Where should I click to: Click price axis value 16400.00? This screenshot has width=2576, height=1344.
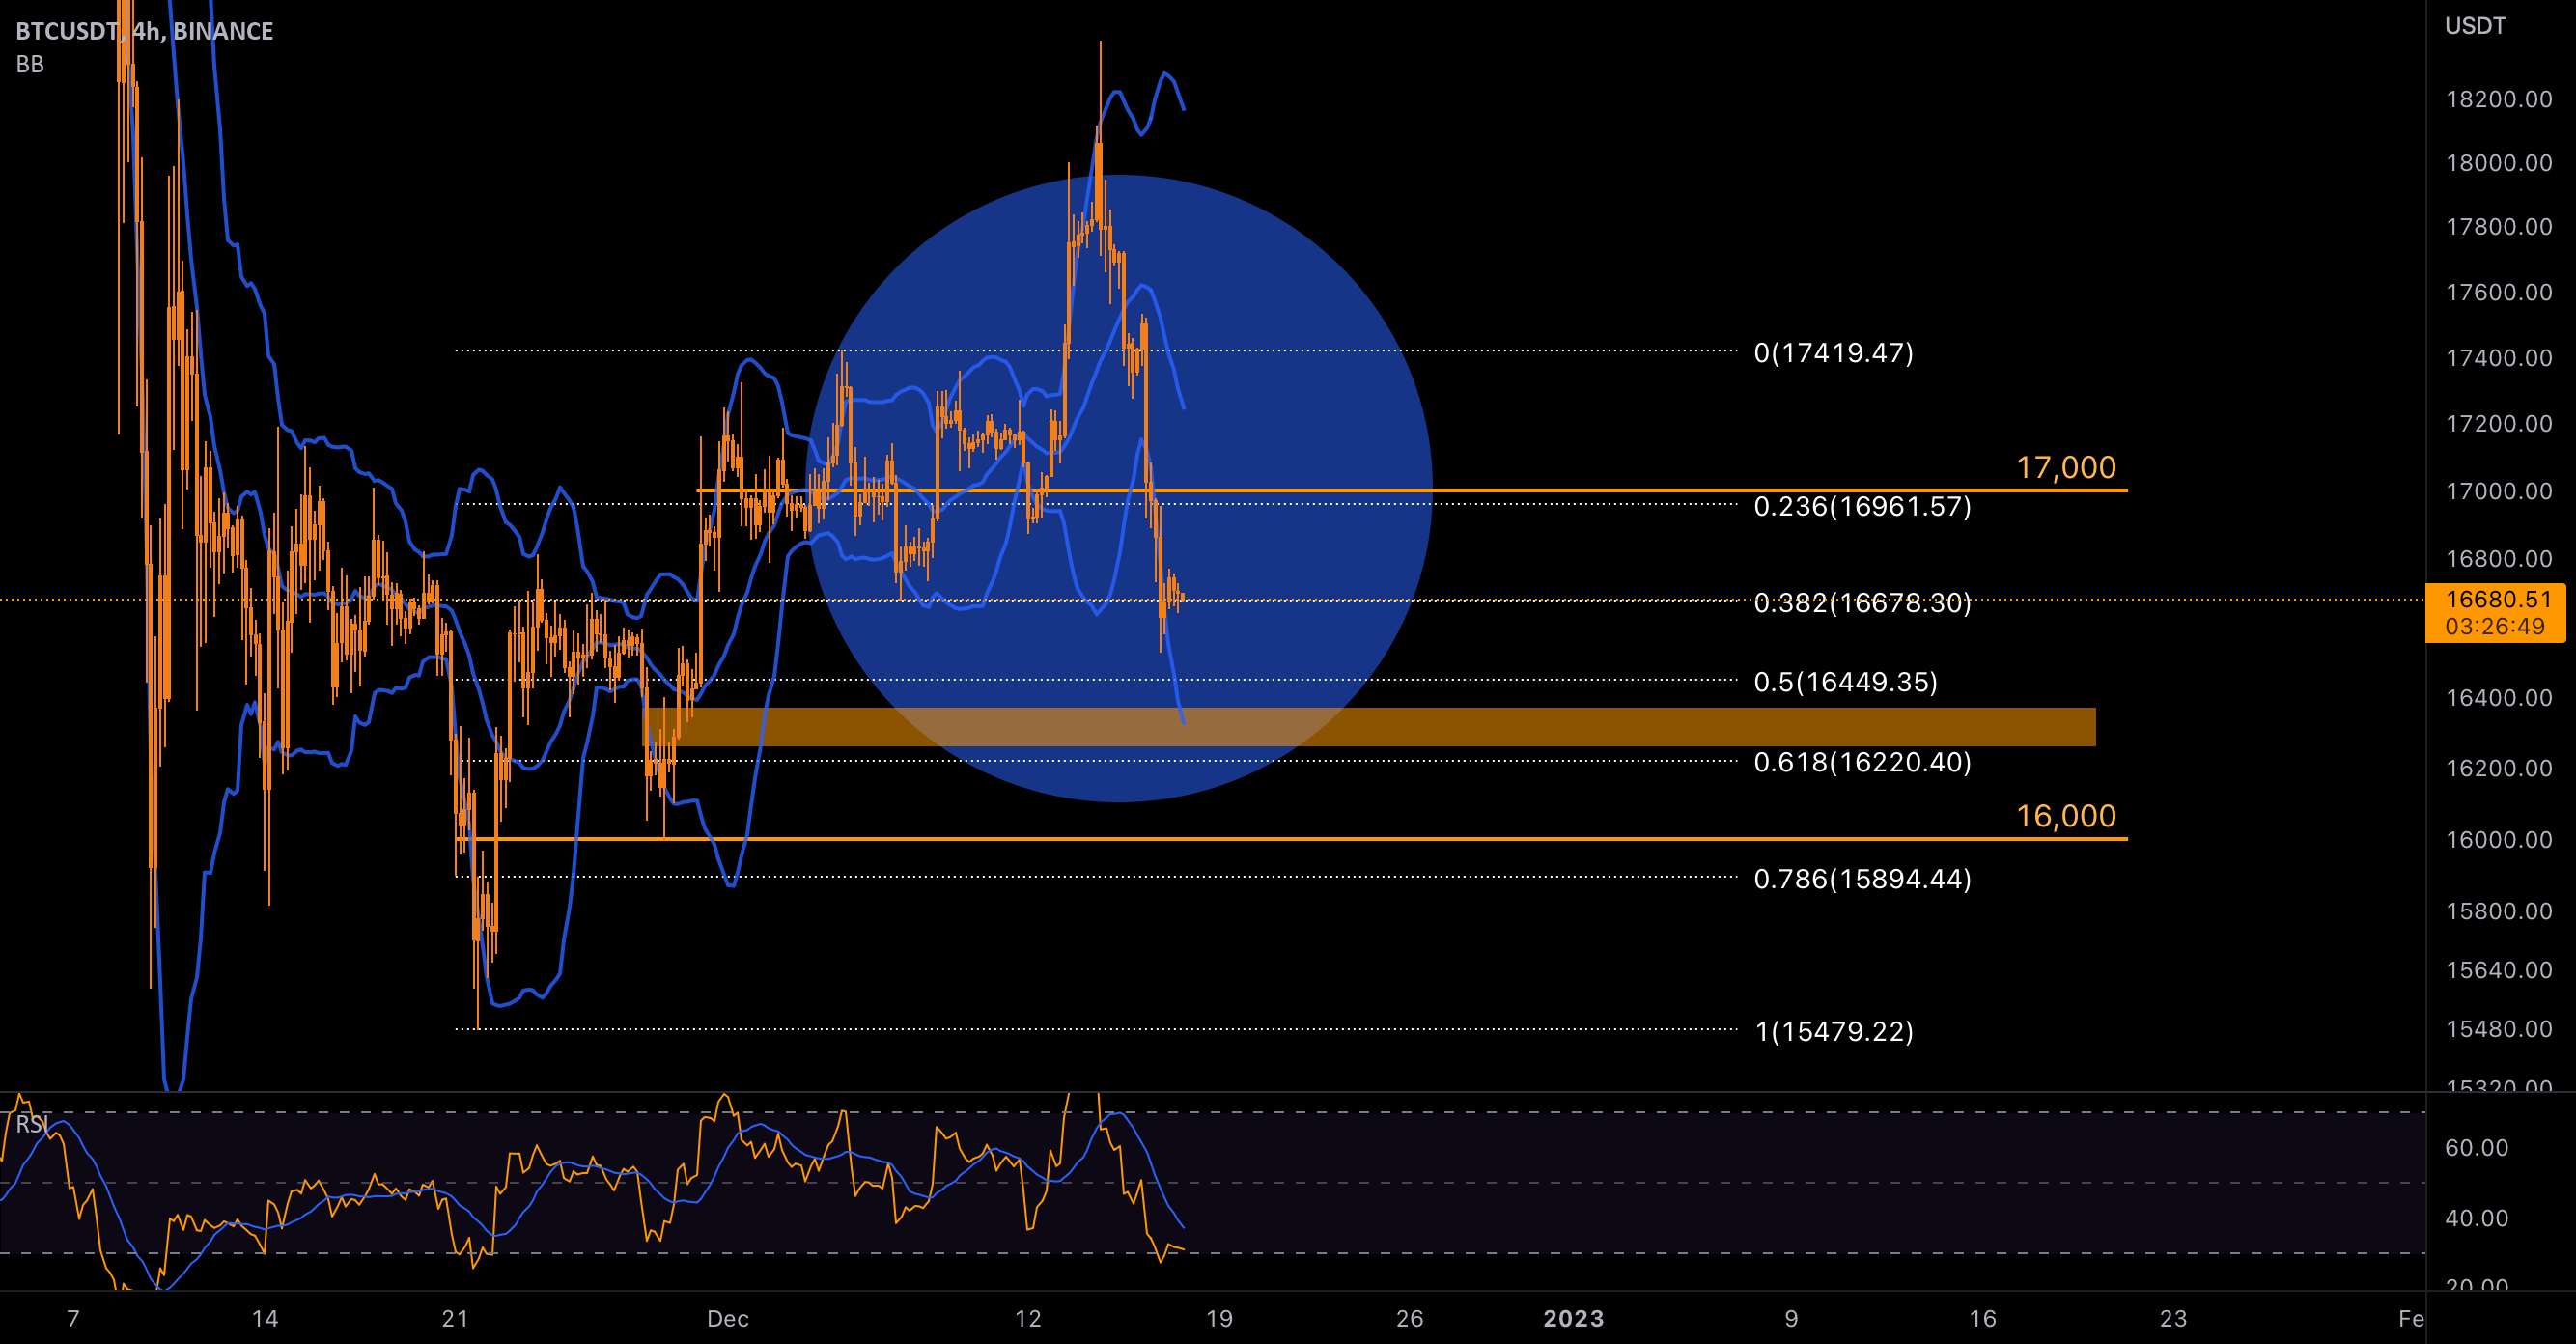point(2499,698)
